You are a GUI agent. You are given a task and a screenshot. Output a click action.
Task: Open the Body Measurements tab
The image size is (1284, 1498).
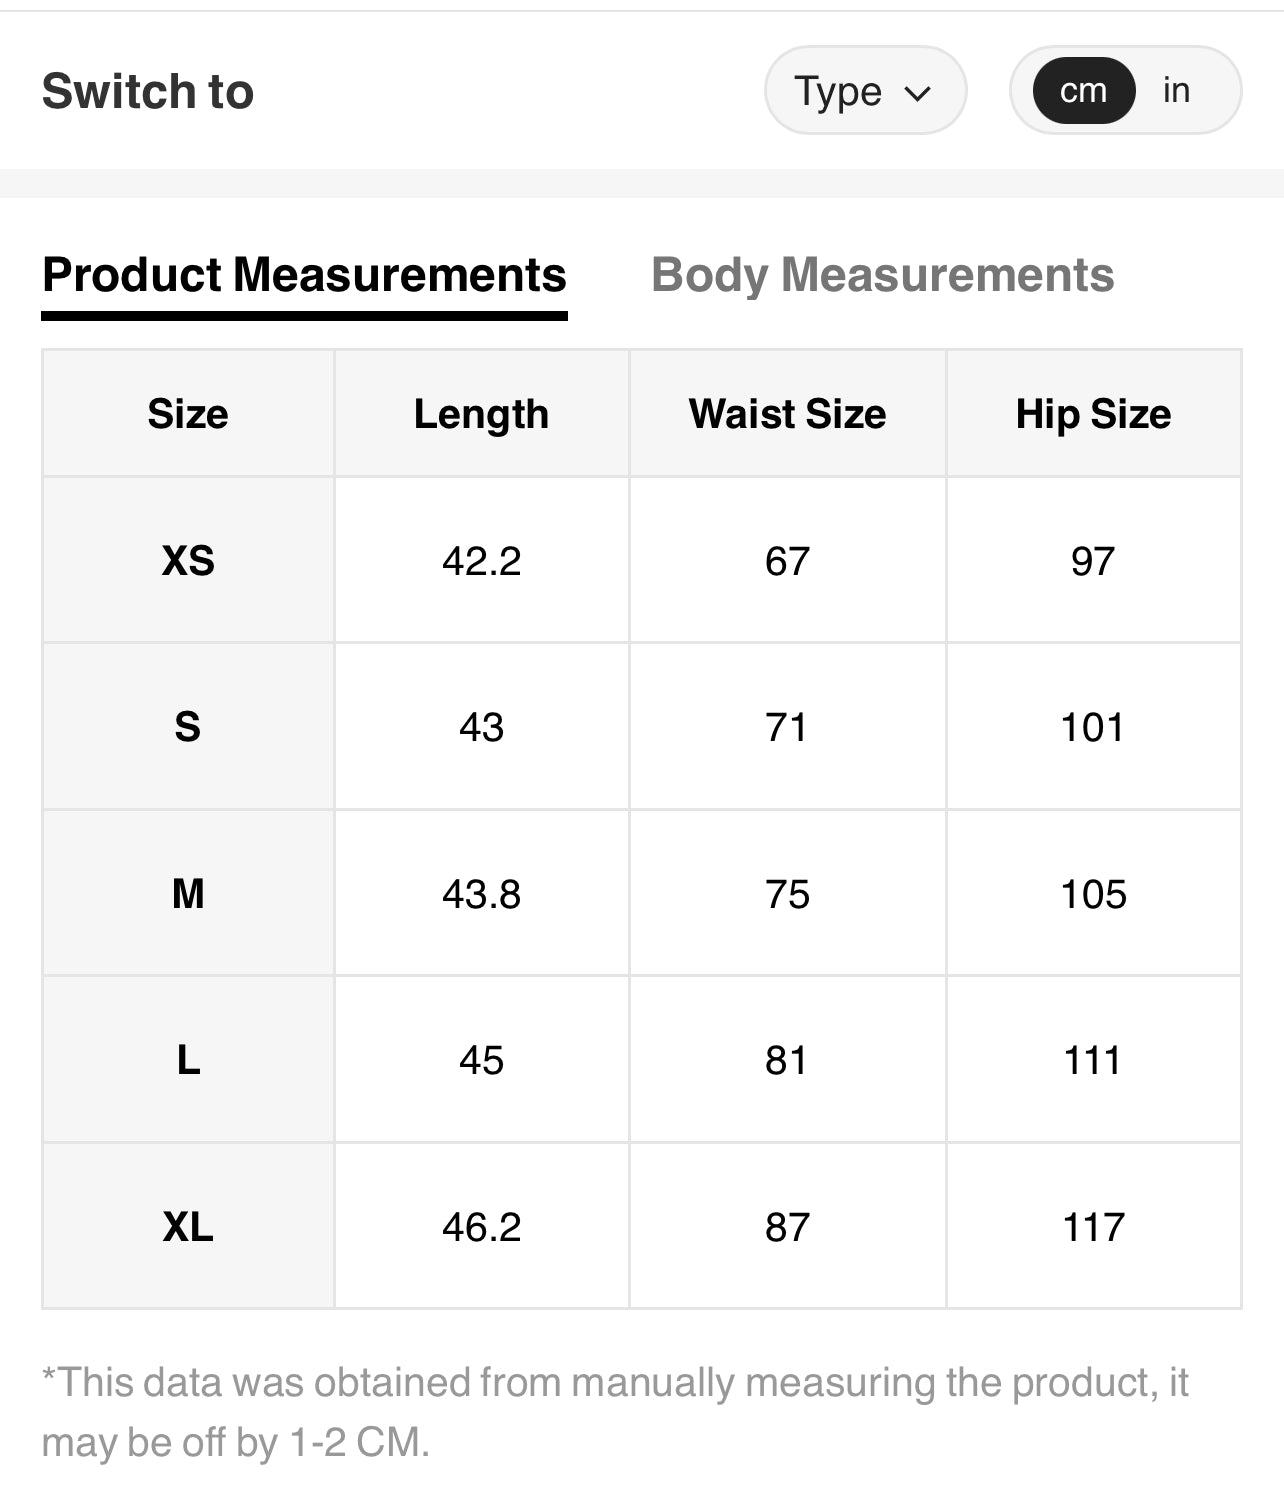pos(882,275)
